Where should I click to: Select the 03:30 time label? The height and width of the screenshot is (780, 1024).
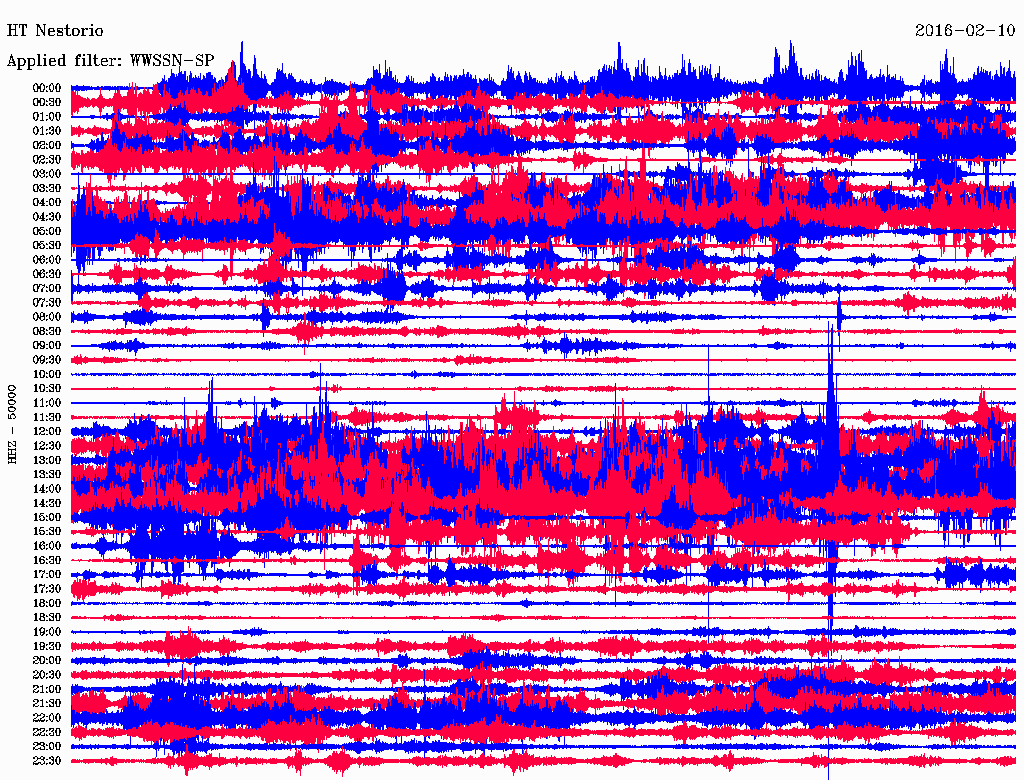pos(47,188)
